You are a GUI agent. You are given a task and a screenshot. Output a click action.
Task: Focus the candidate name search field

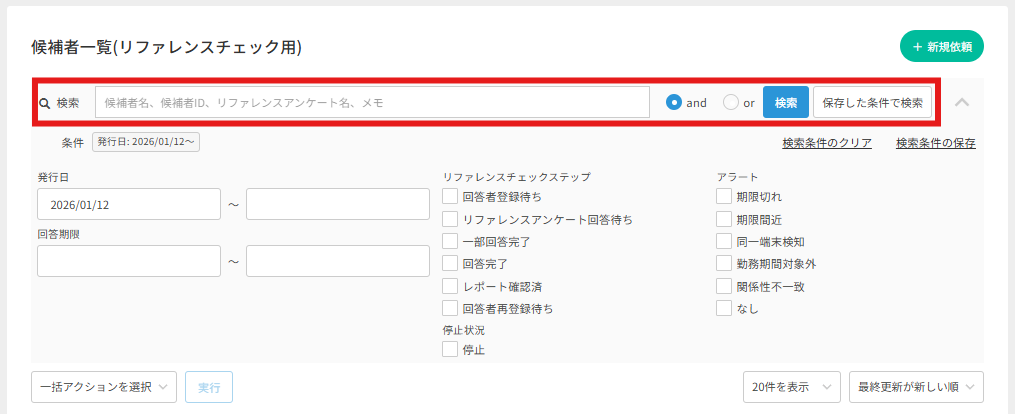coord(372,102)
